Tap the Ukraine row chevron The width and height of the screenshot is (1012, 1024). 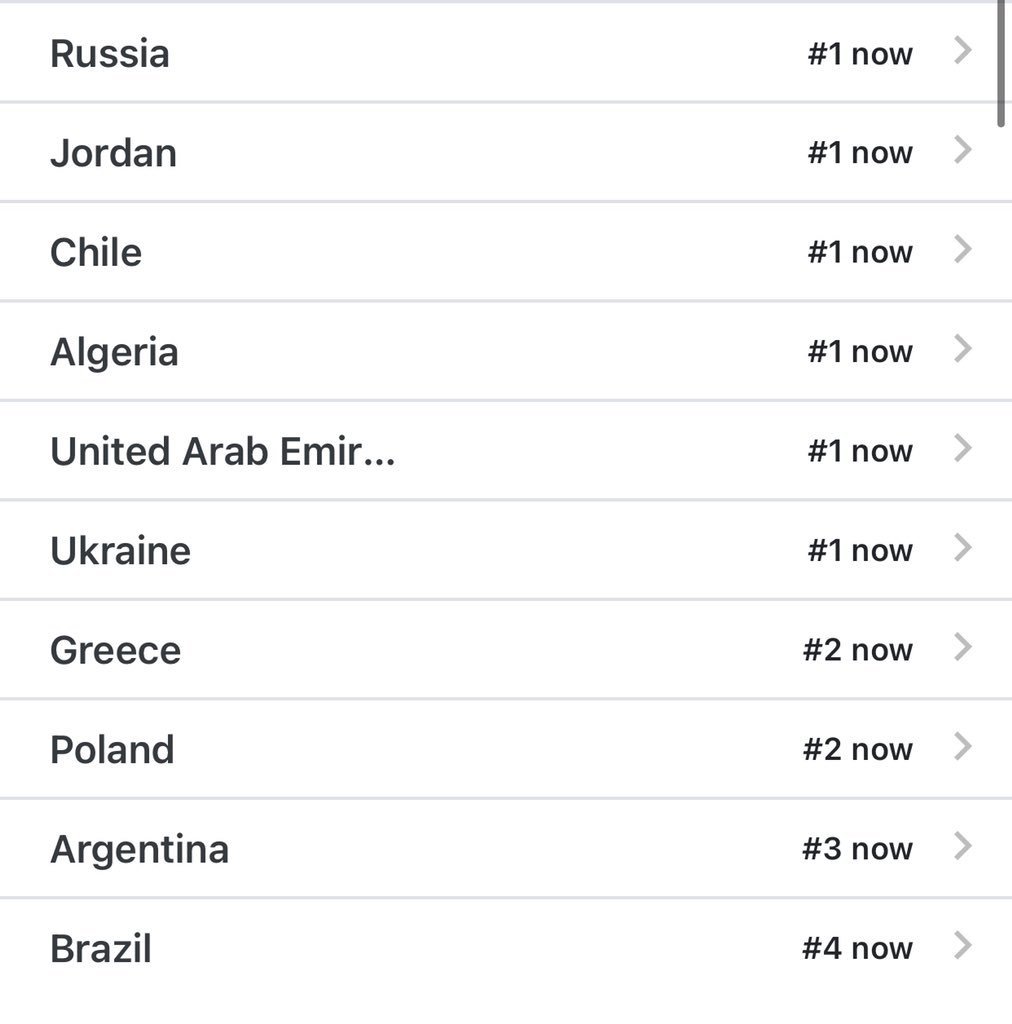(962, 548)
